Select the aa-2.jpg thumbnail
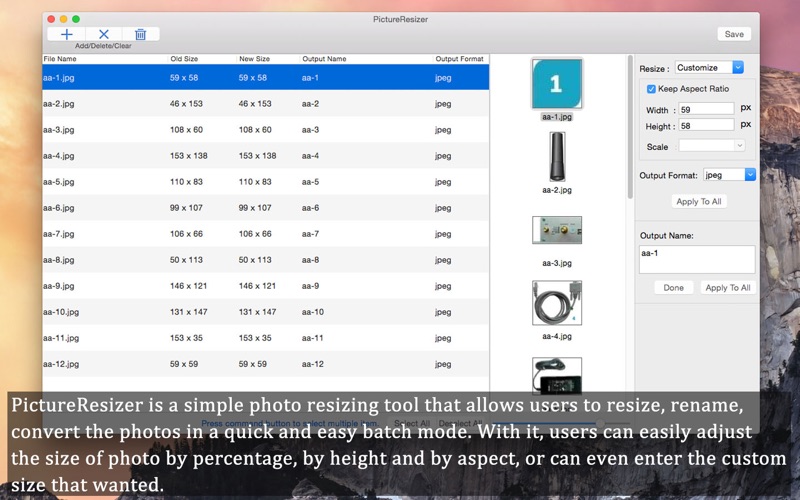800x500 pixels. tap(557, 157)
